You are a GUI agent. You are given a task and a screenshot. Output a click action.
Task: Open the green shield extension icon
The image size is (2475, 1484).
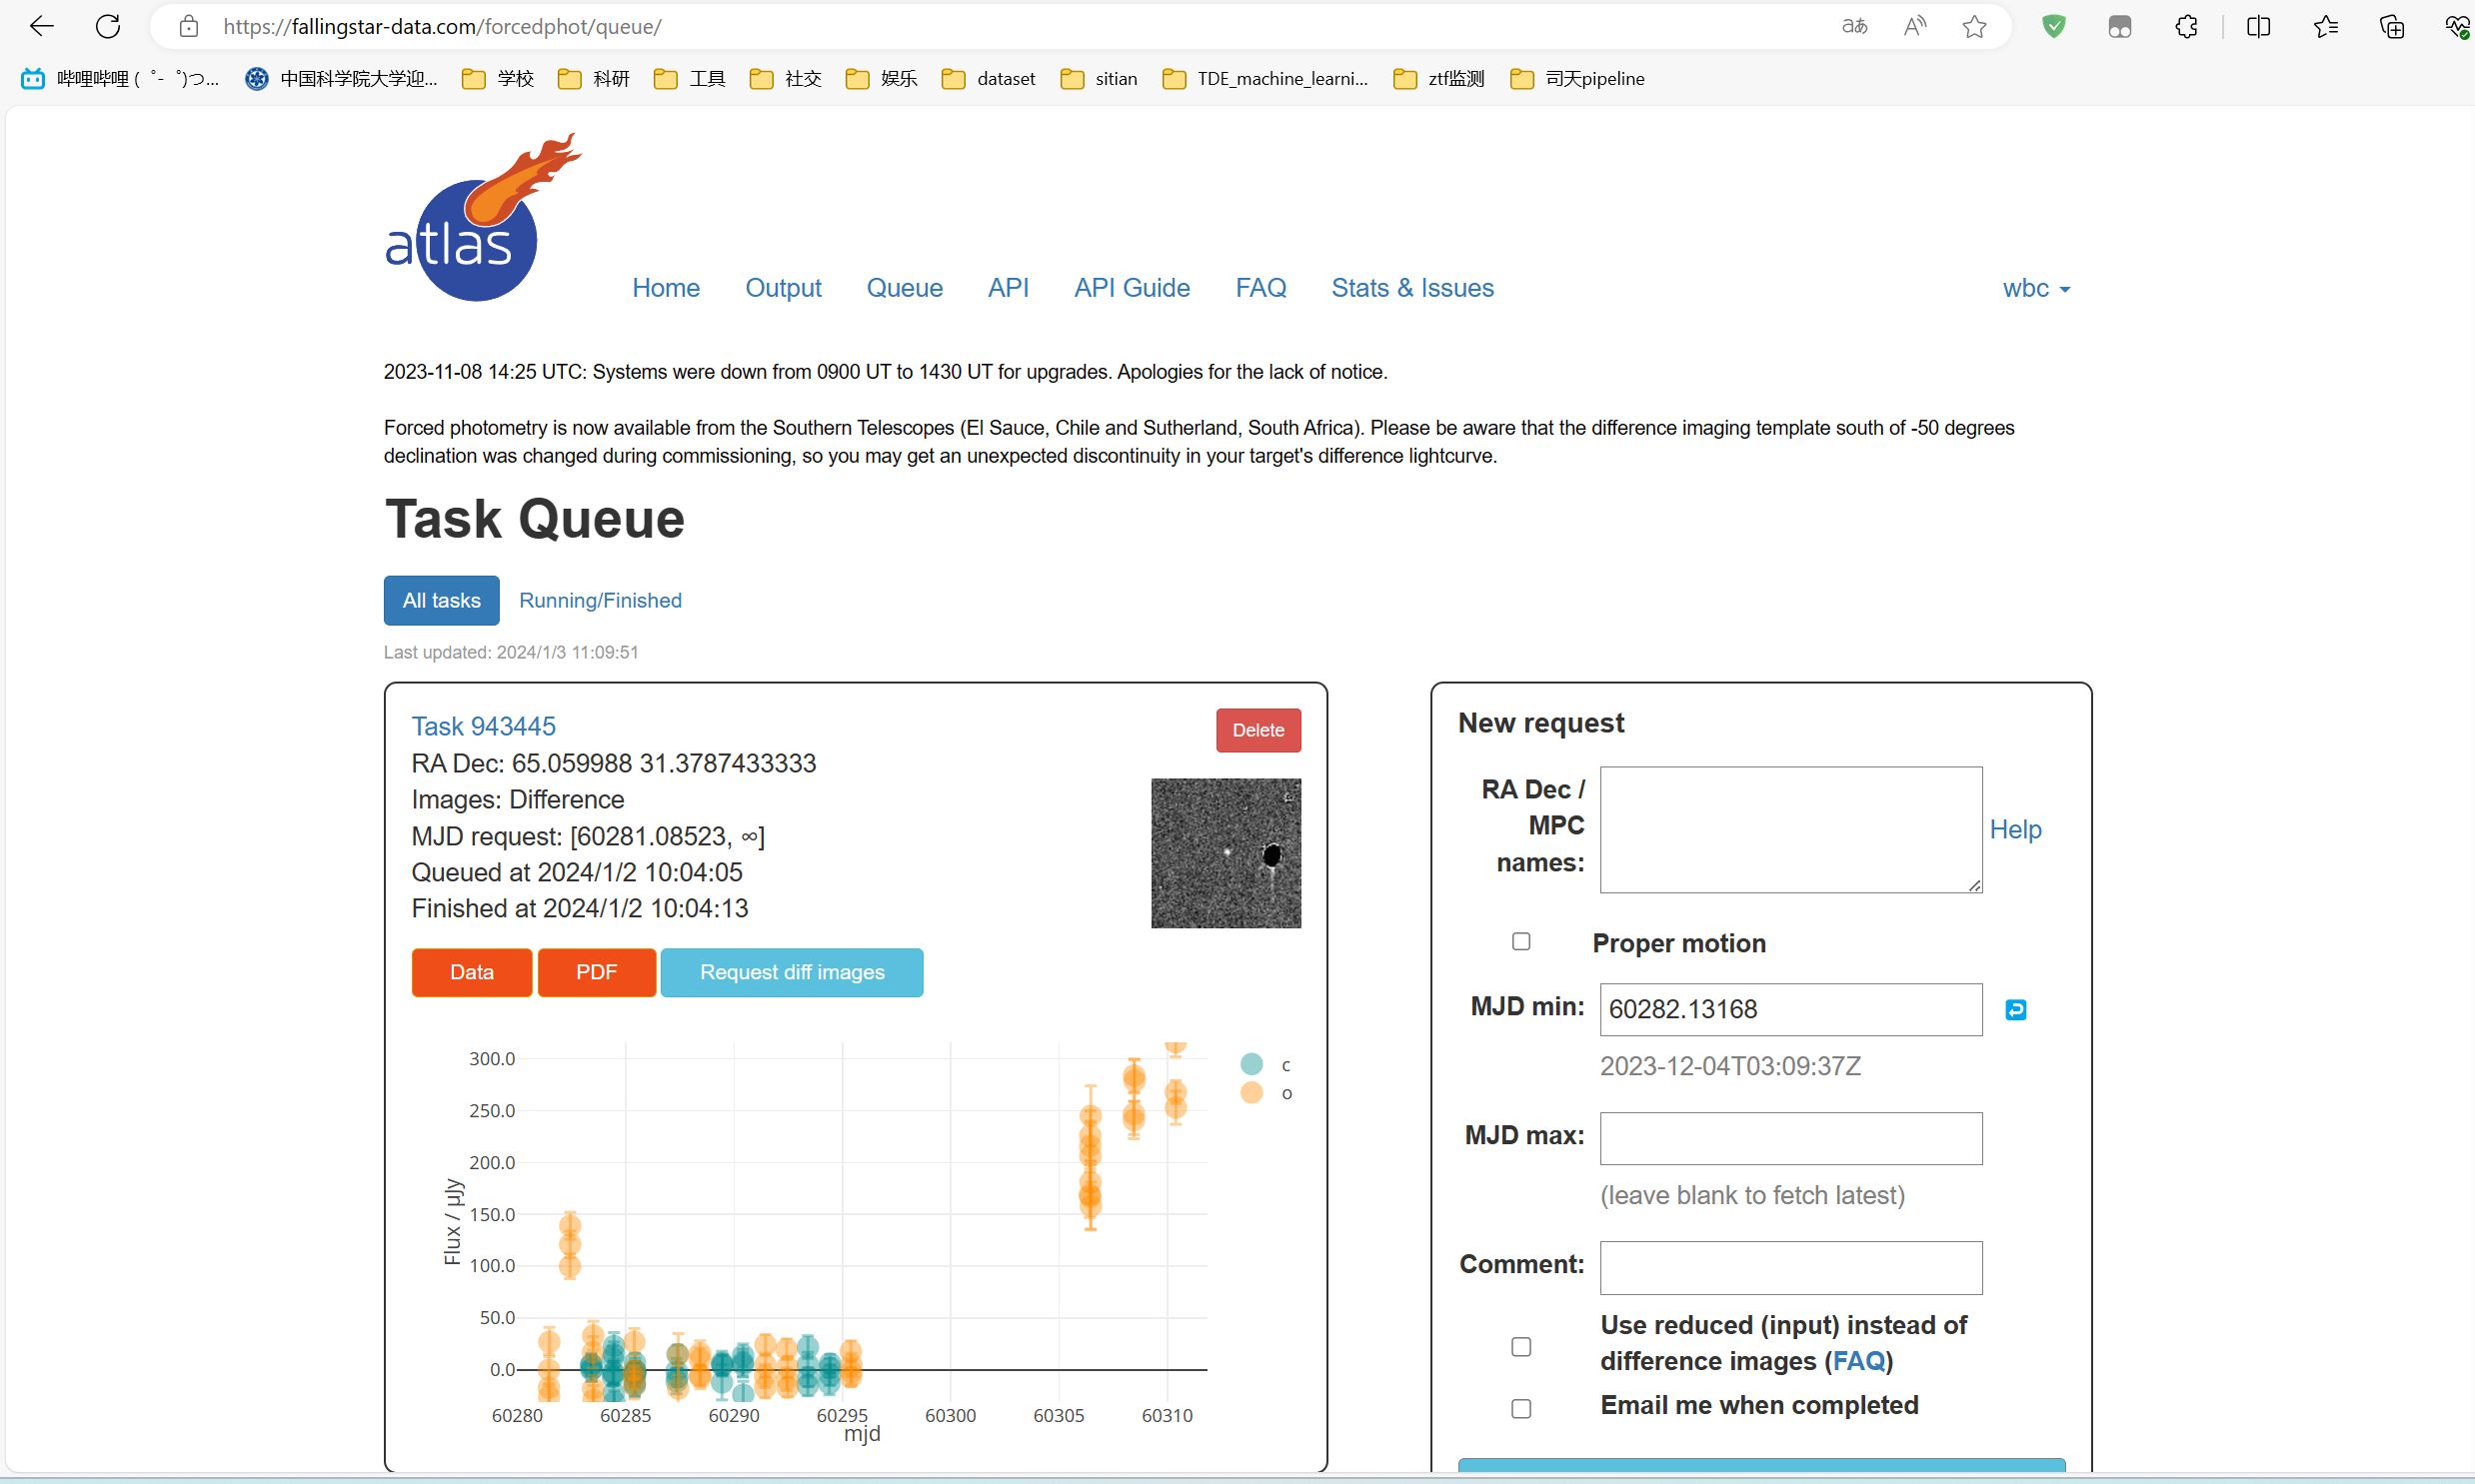pos(2054,27)
